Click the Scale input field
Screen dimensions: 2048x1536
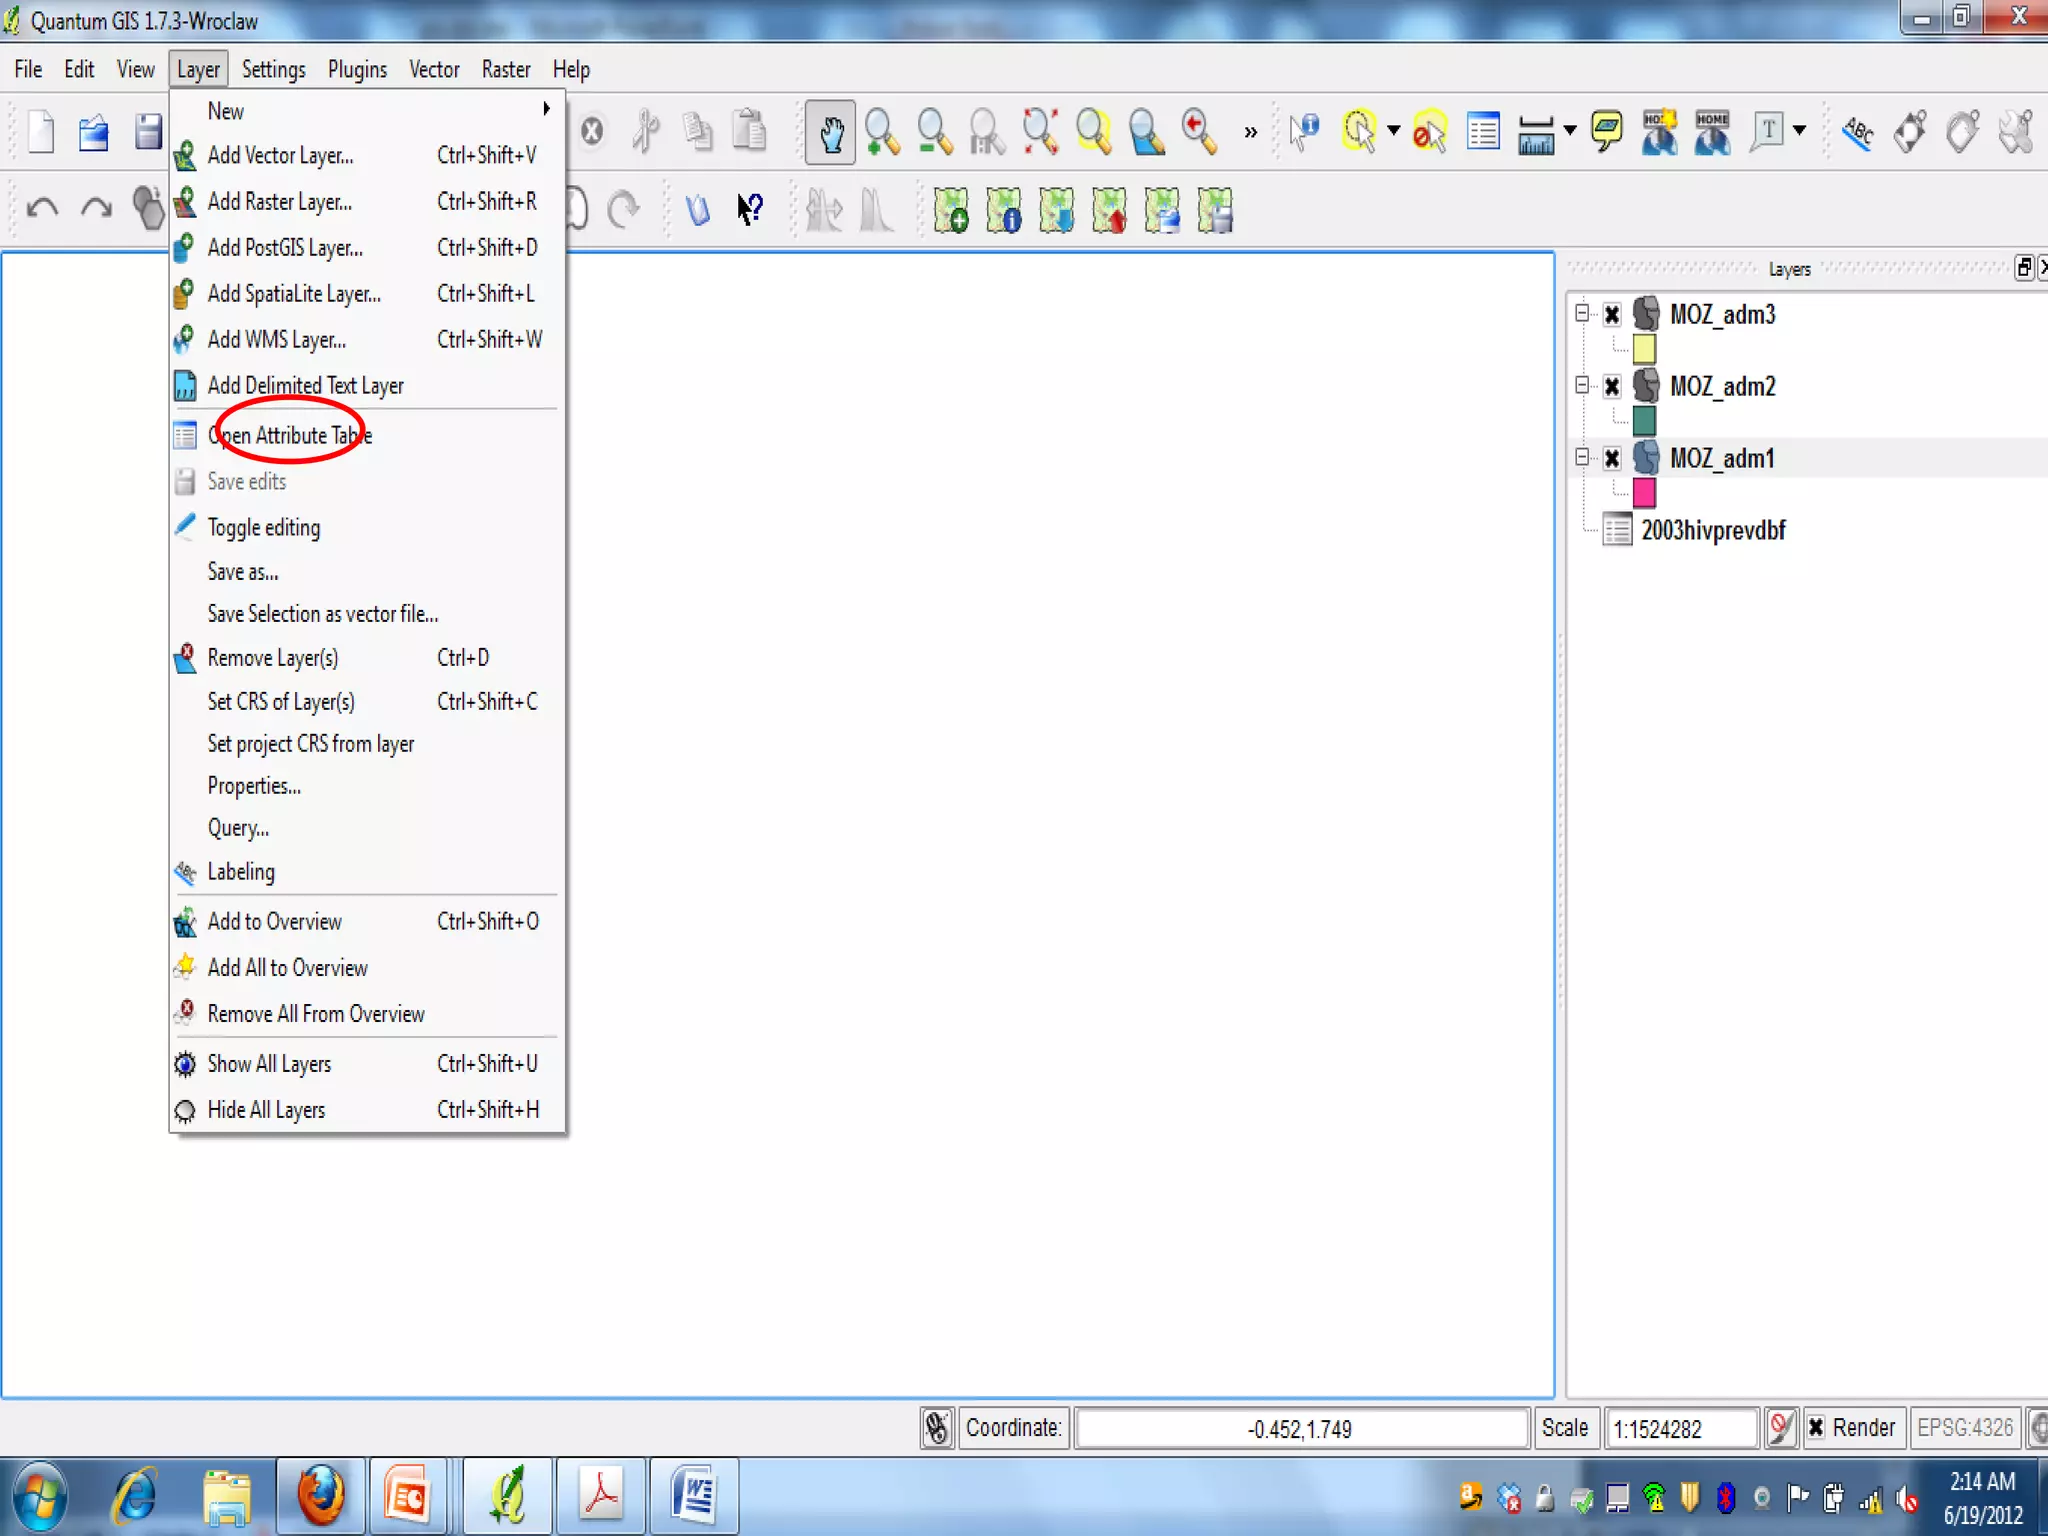click(1680, 1428)
